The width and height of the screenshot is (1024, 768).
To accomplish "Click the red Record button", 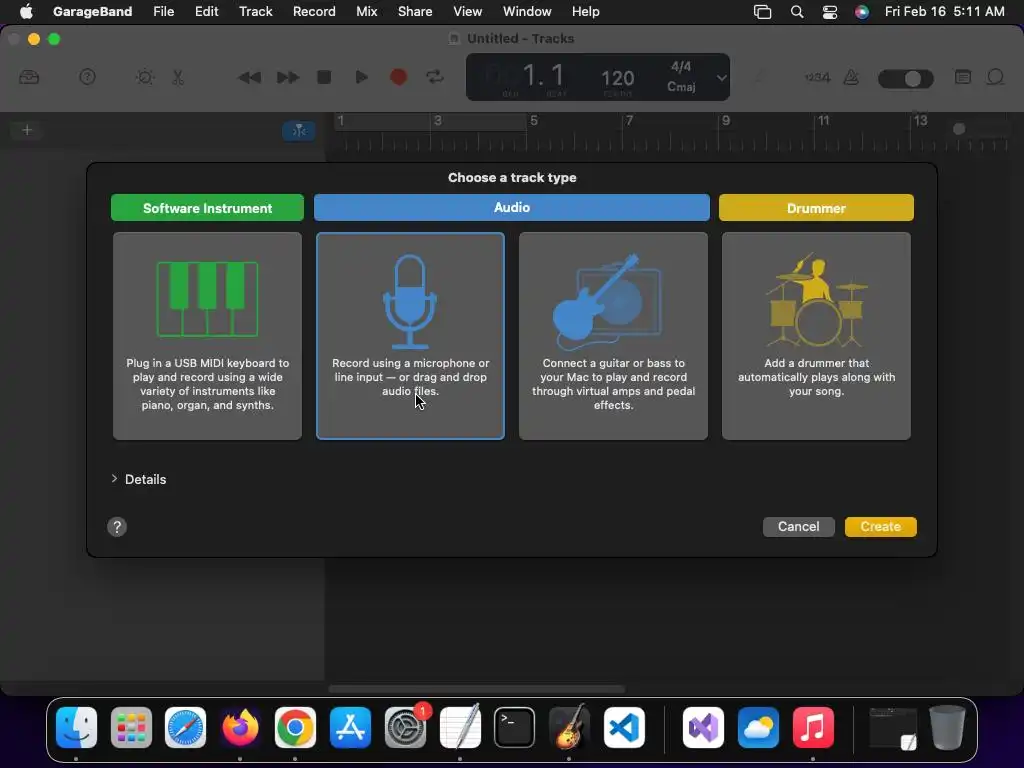I will pos(398,78).
